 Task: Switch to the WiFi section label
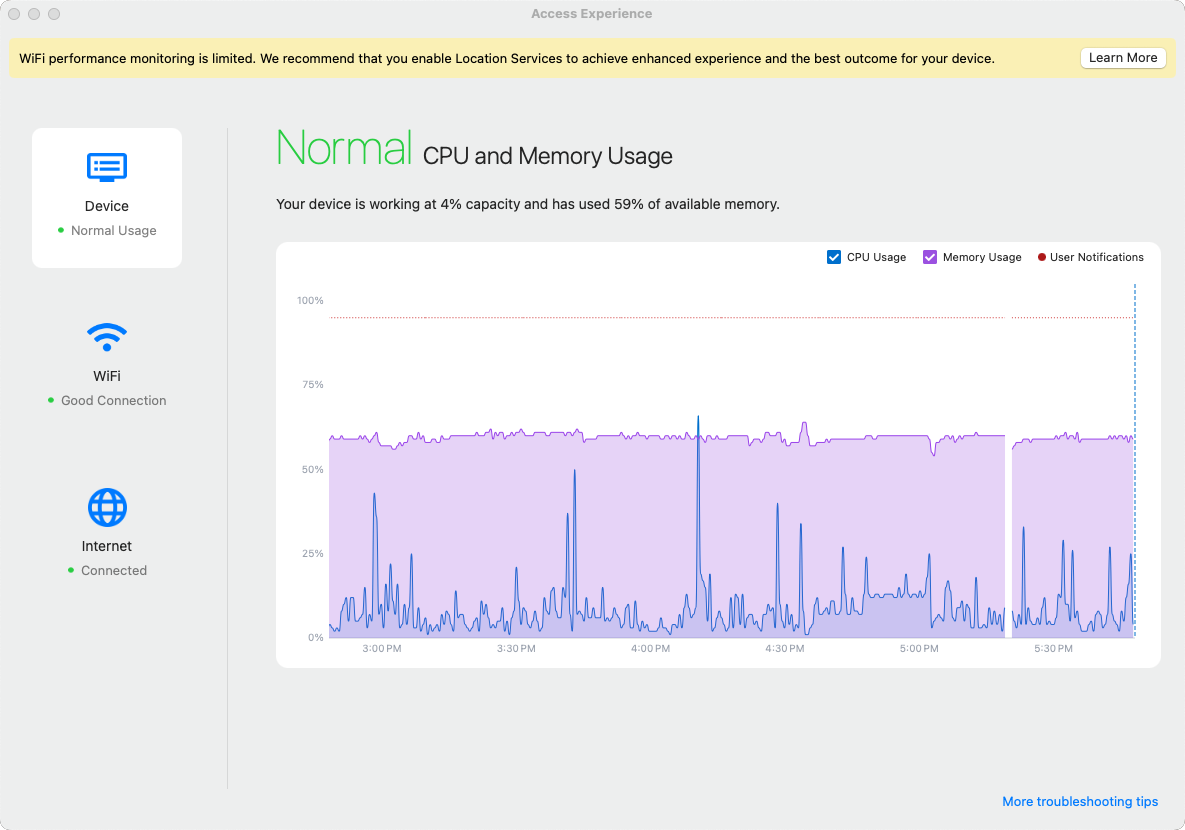click(x=107, y=376)
